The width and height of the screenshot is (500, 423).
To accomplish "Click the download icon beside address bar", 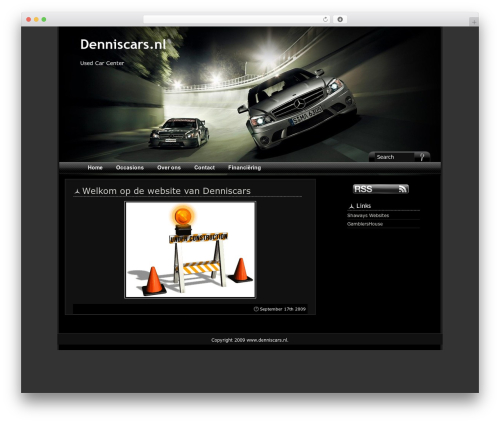I will tap(340, 19).
